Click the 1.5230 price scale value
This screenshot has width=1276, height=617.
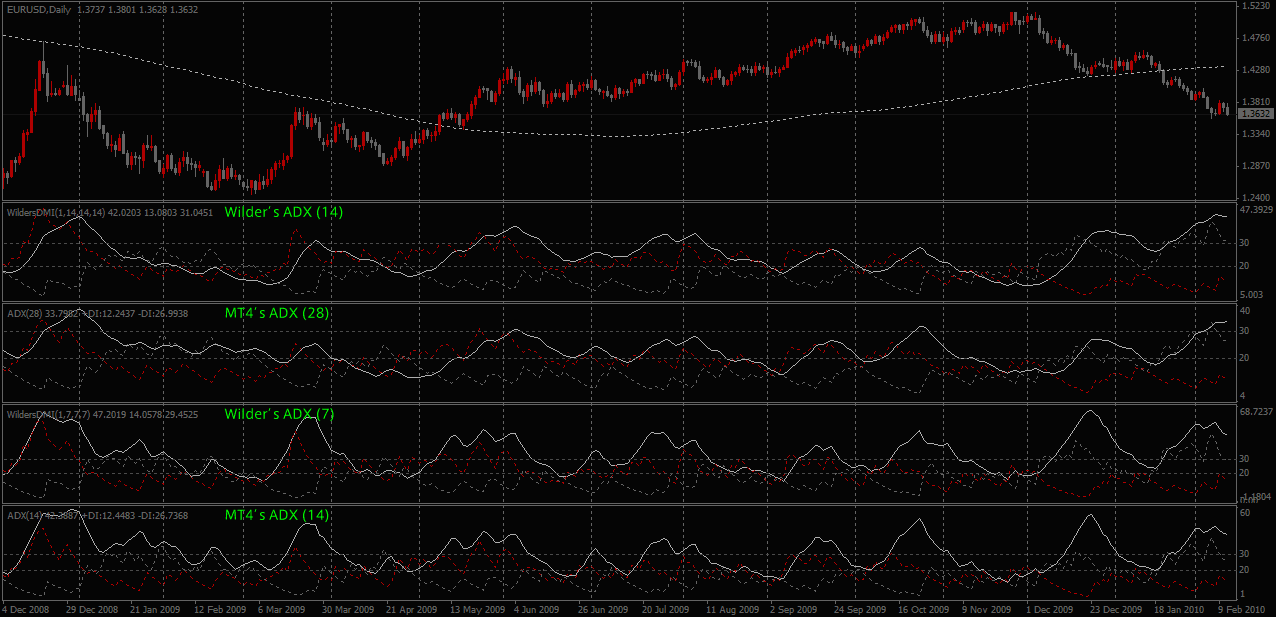click(x=1254, y=6)
